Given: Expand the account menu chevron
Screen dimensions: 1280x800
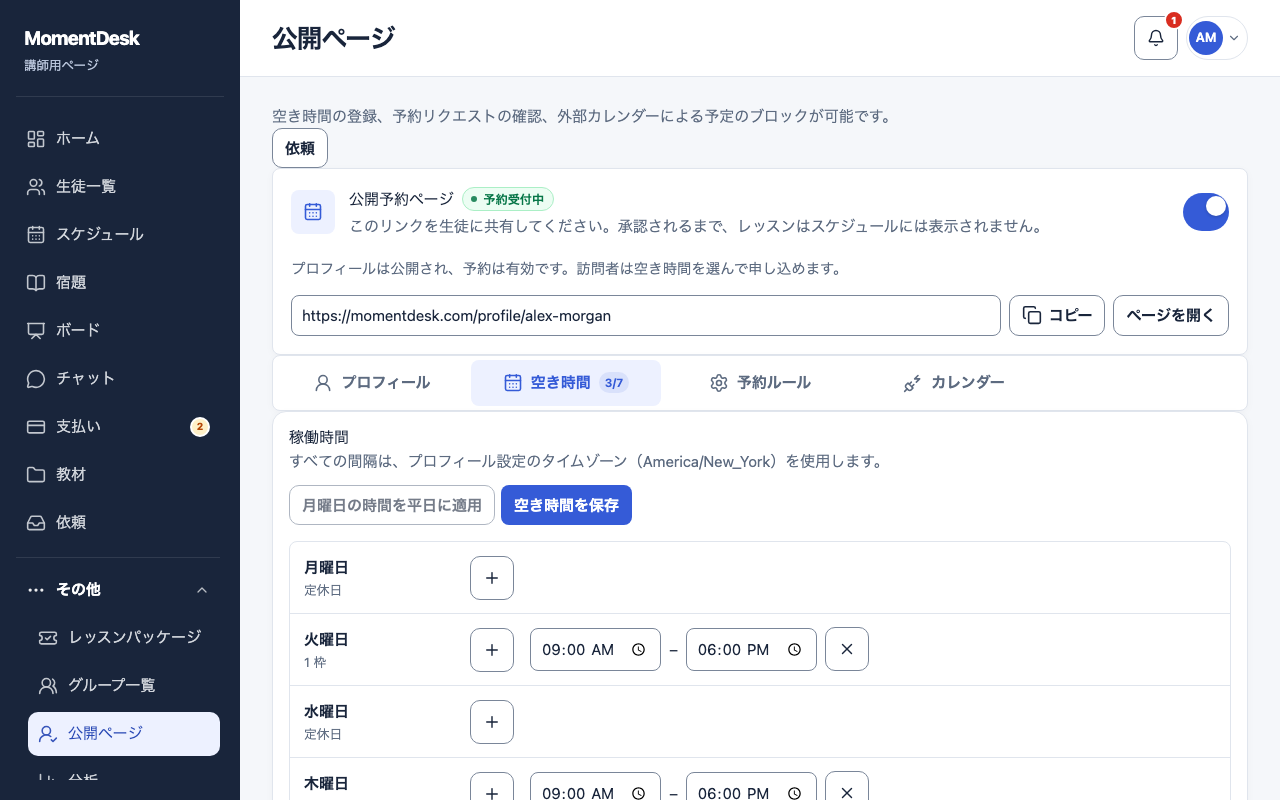Looking at the screenshot, I should [x=1234, y=38].
